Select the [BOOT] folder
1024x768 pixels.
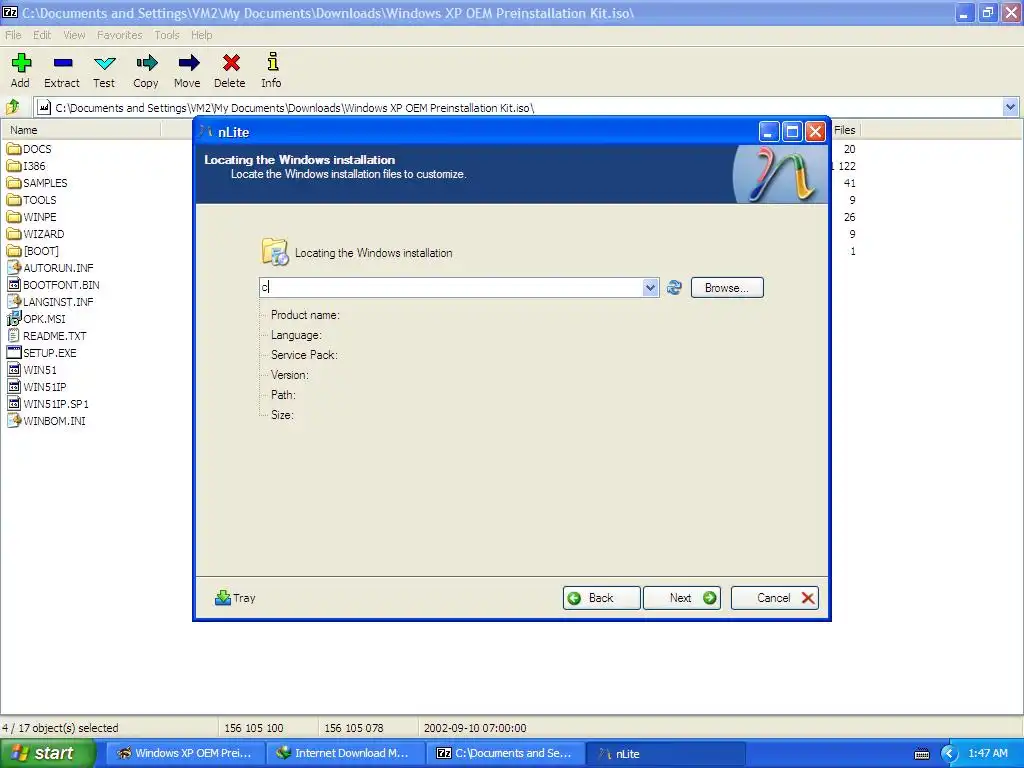[x=33, y=251]
